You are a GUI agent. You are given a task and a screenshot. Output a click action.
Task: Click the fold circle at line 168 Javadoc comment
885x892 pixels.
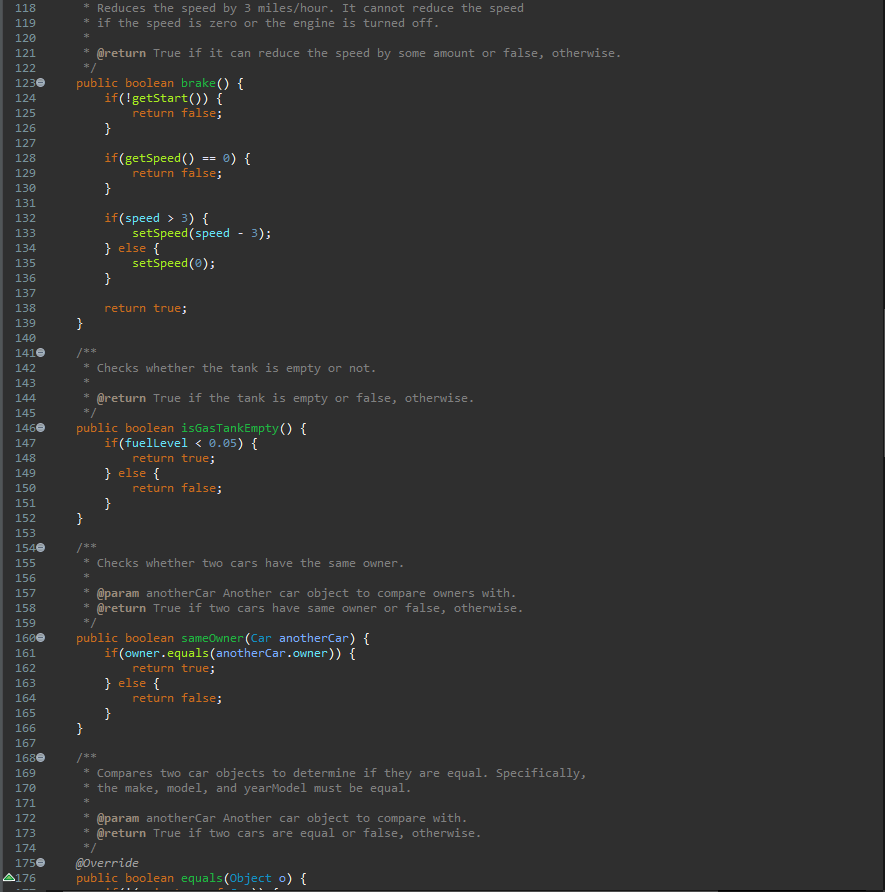click(x=41, y=757)
